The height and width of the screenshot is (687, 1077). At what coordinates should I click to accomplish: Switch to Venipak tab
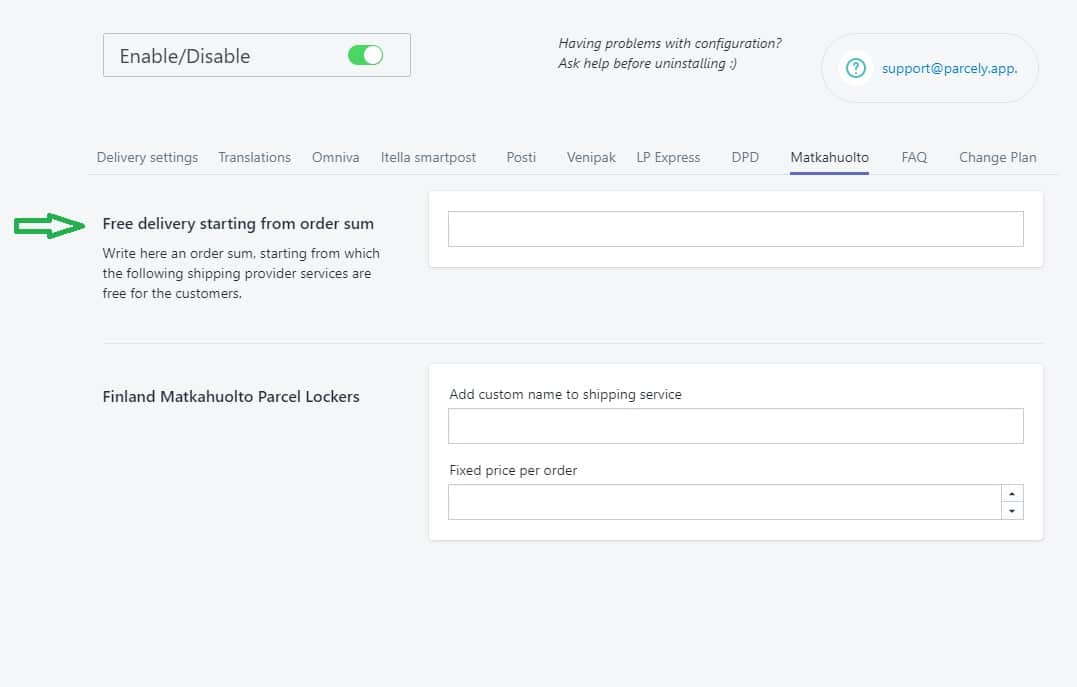591,157
